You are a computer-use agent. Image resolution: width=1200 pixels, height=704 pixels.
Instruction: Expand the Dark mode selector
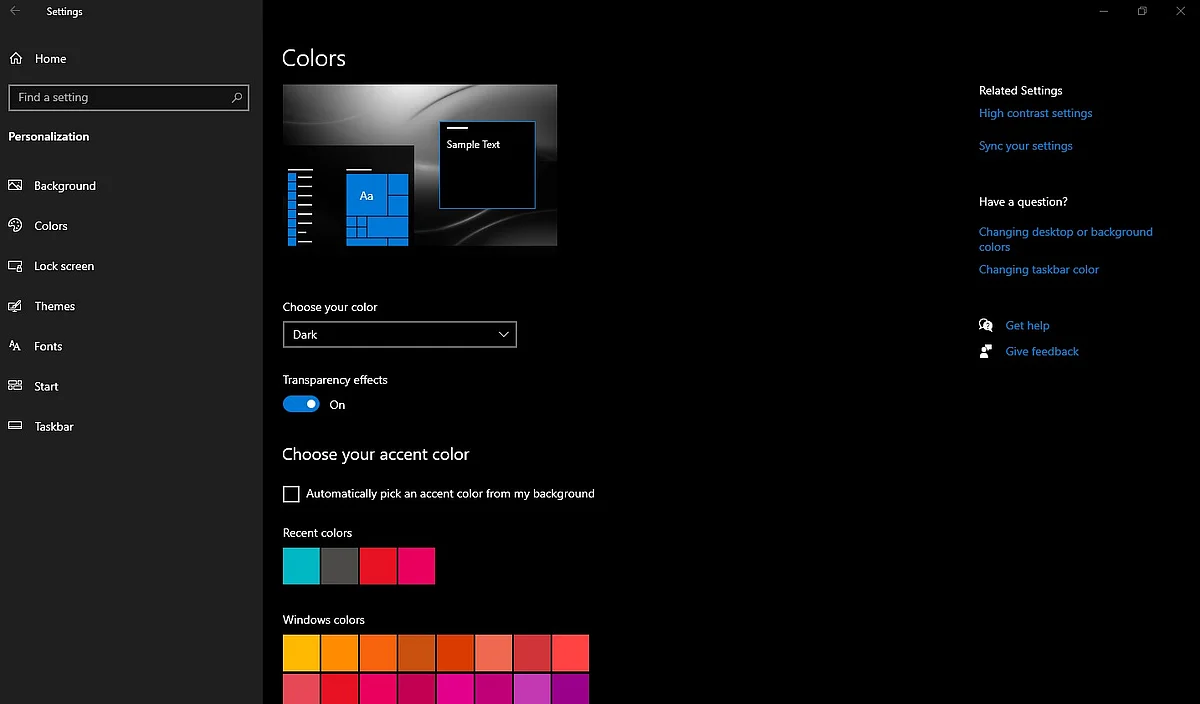click(x=503, y=334)
